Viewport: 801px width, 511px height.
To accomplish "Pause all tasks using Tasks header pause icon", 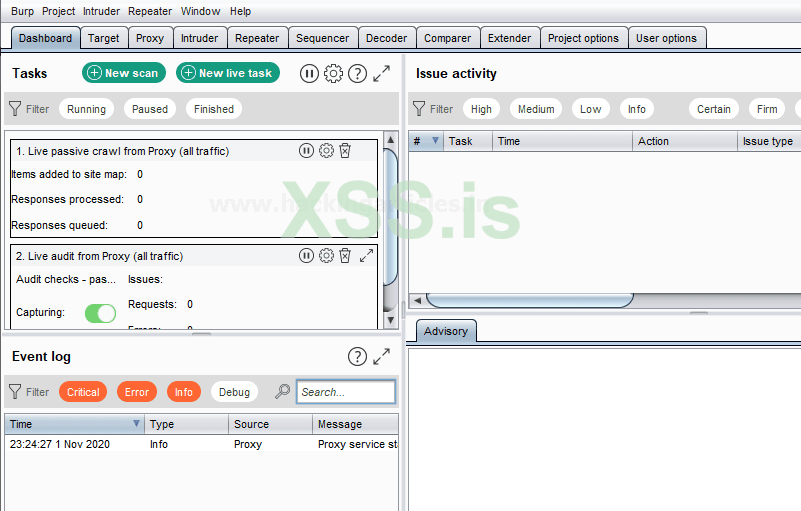I will [309, 74].
